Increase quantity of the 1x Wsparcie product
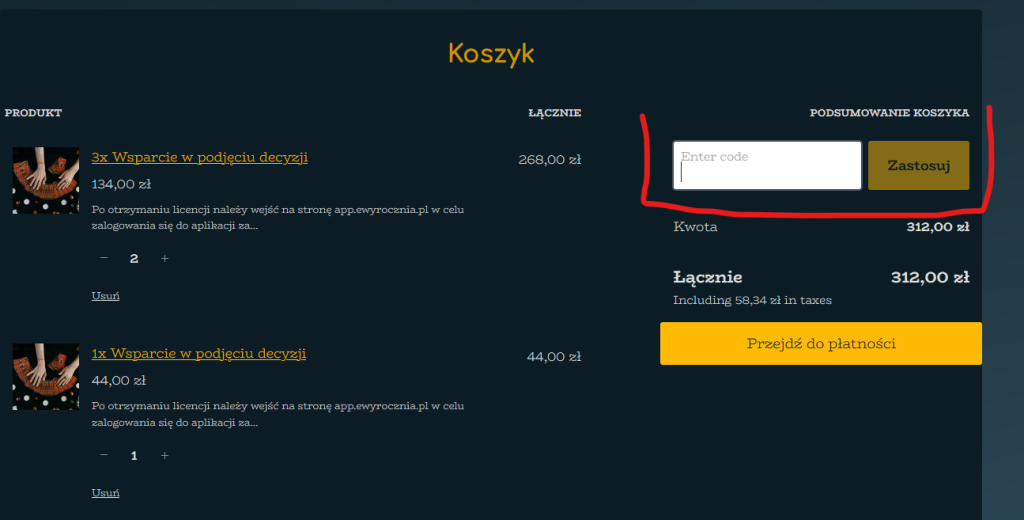Image resolution: width=1024 pixels, height=520 pixels. pyautogui.click(x=165, y=455)
